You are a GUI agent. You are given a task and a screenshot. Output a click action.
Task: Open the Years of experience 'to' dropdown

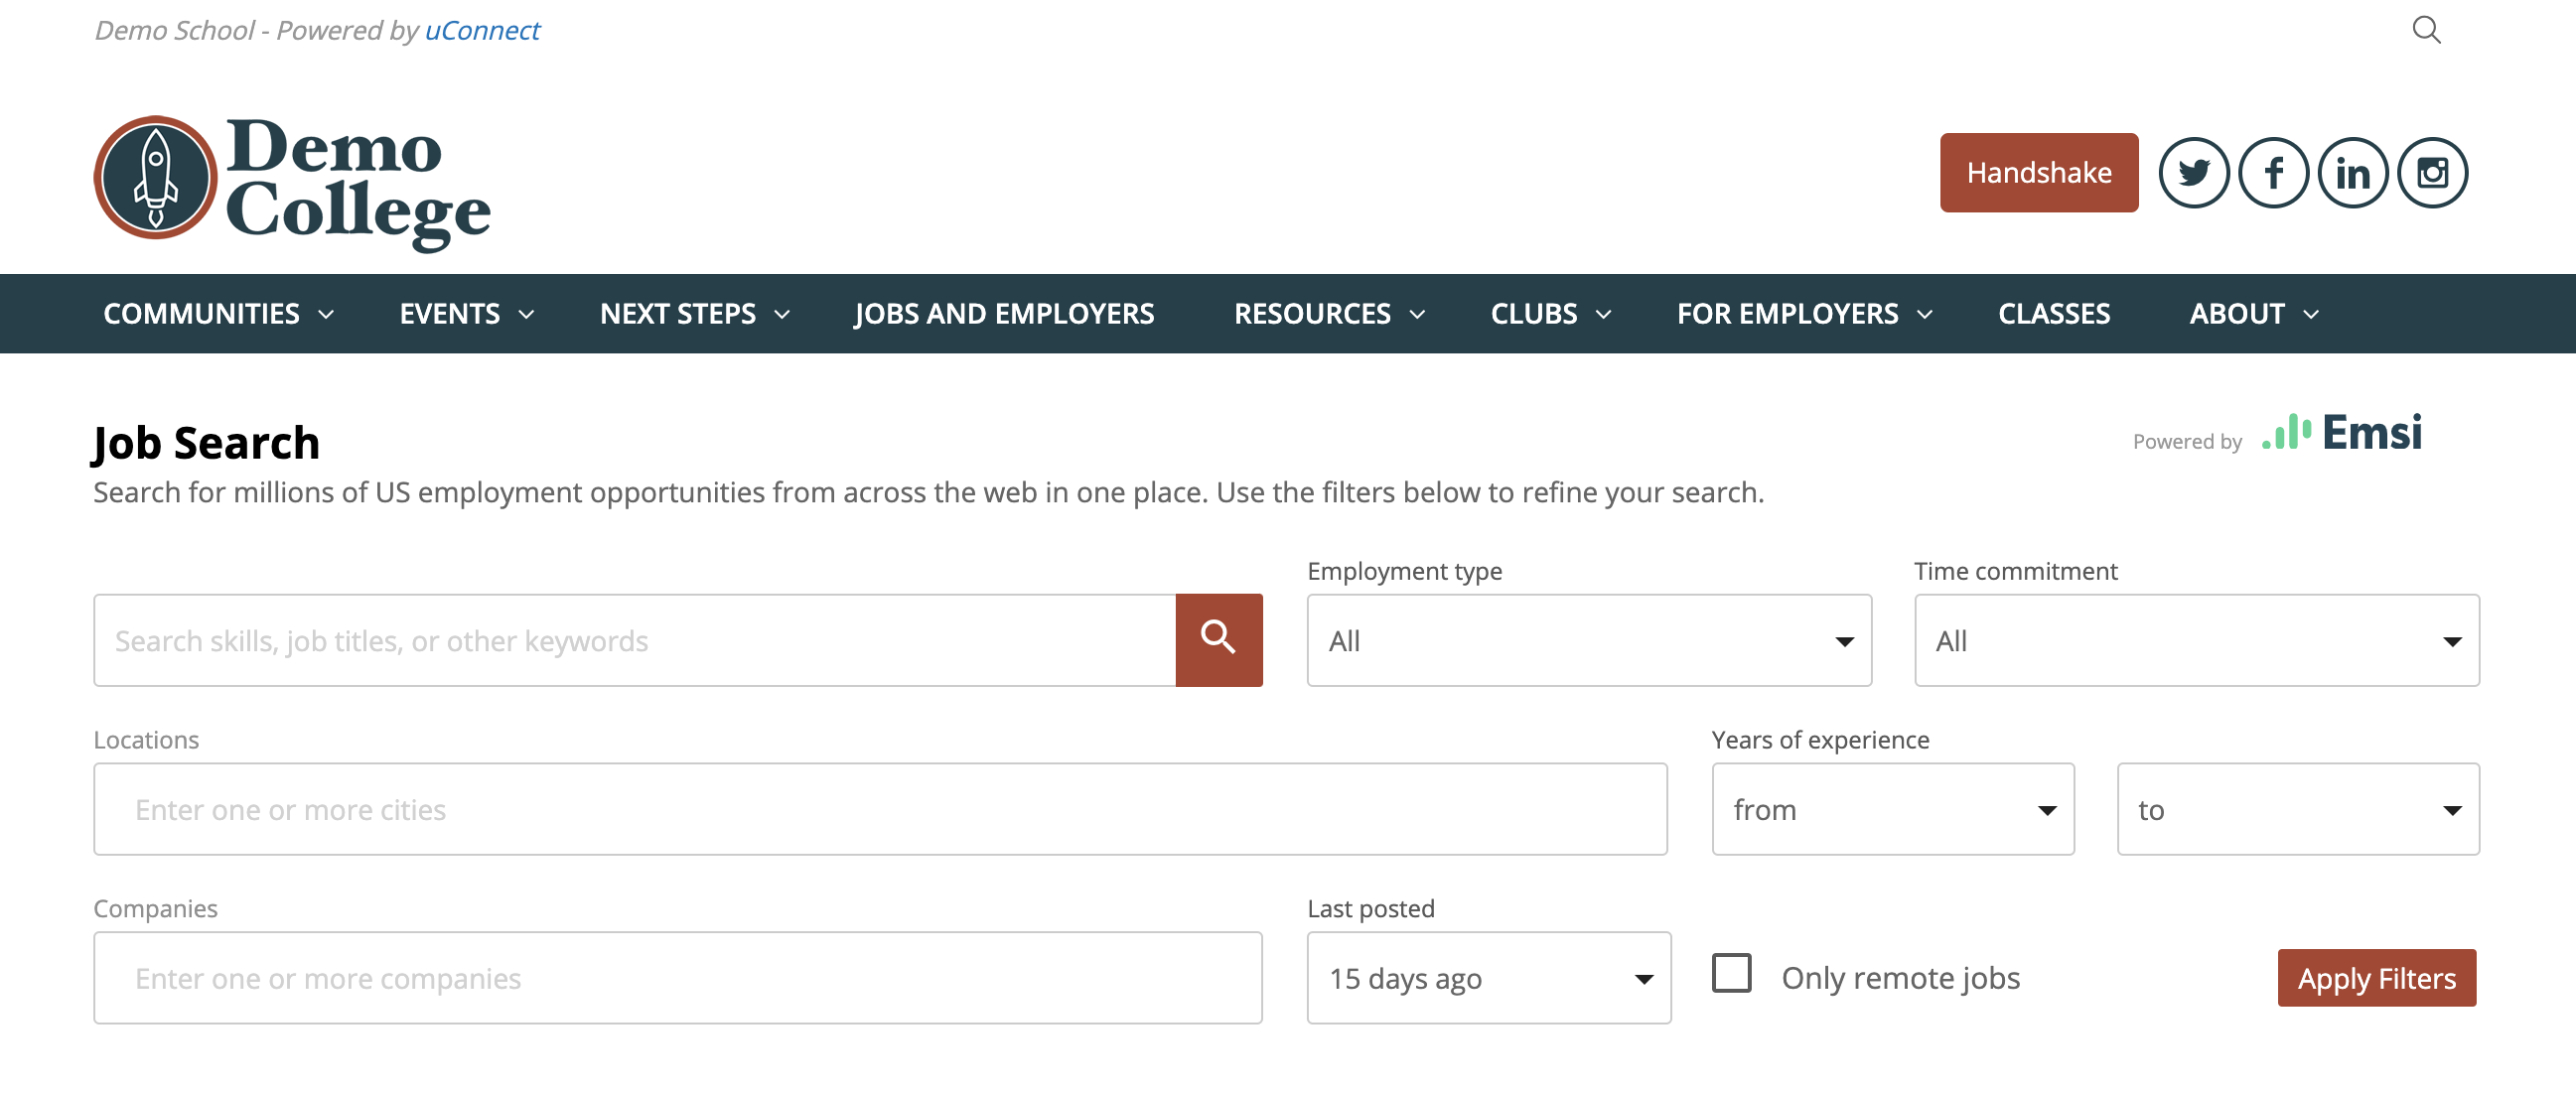click(2297, 809)
